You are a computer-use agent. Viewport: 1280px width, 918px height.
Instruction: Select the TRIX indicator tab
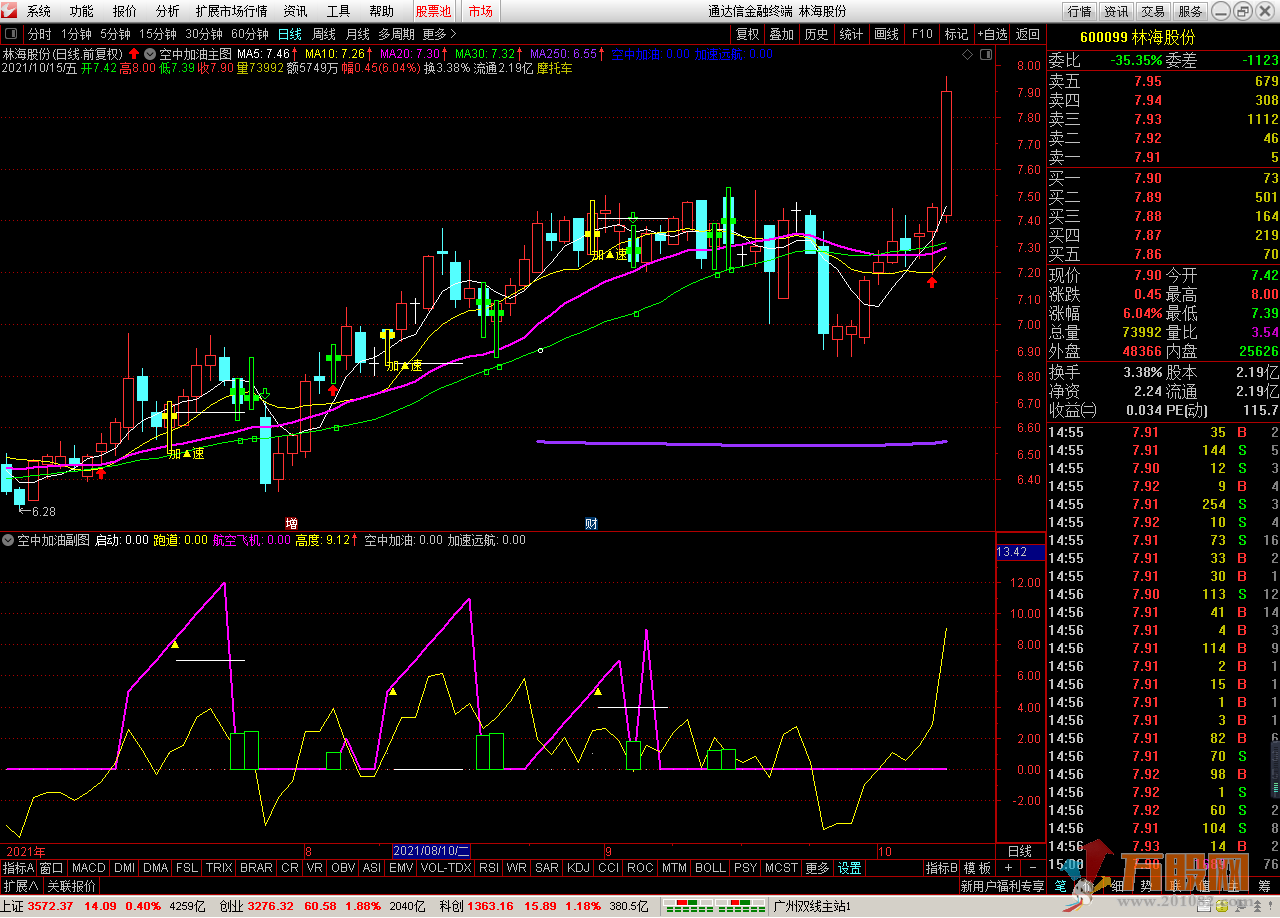click(219, 868)
